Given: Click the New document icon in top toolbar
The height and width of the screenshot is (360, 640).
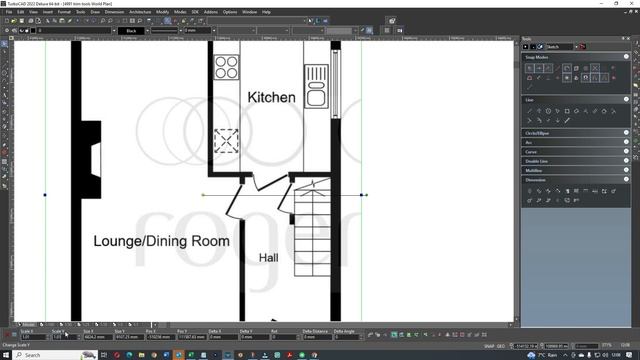Looking at the screenshot, I should (7, 20).
